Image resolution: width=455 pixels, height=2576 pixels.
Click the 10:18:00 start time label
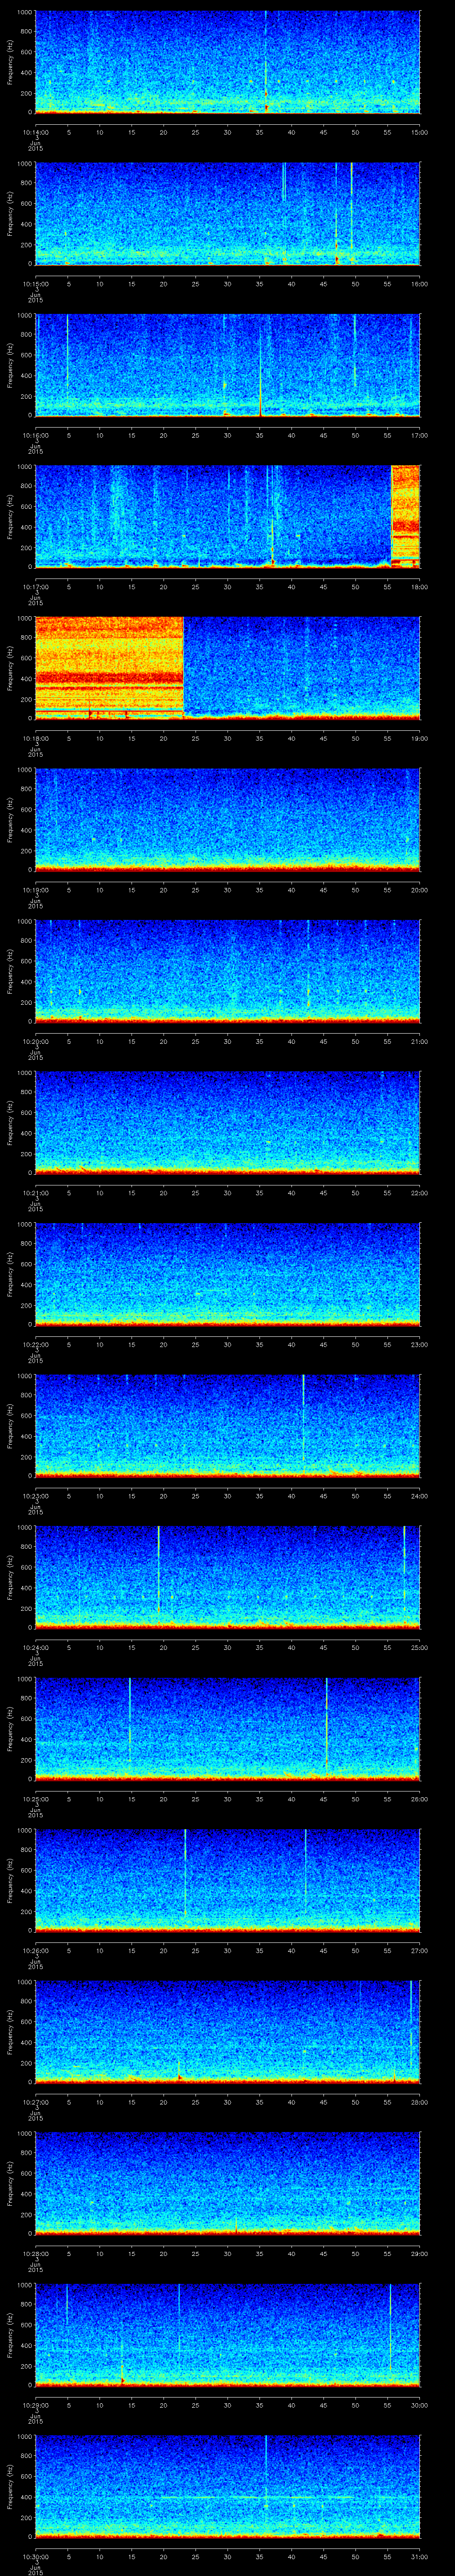(x=35, y=738)
